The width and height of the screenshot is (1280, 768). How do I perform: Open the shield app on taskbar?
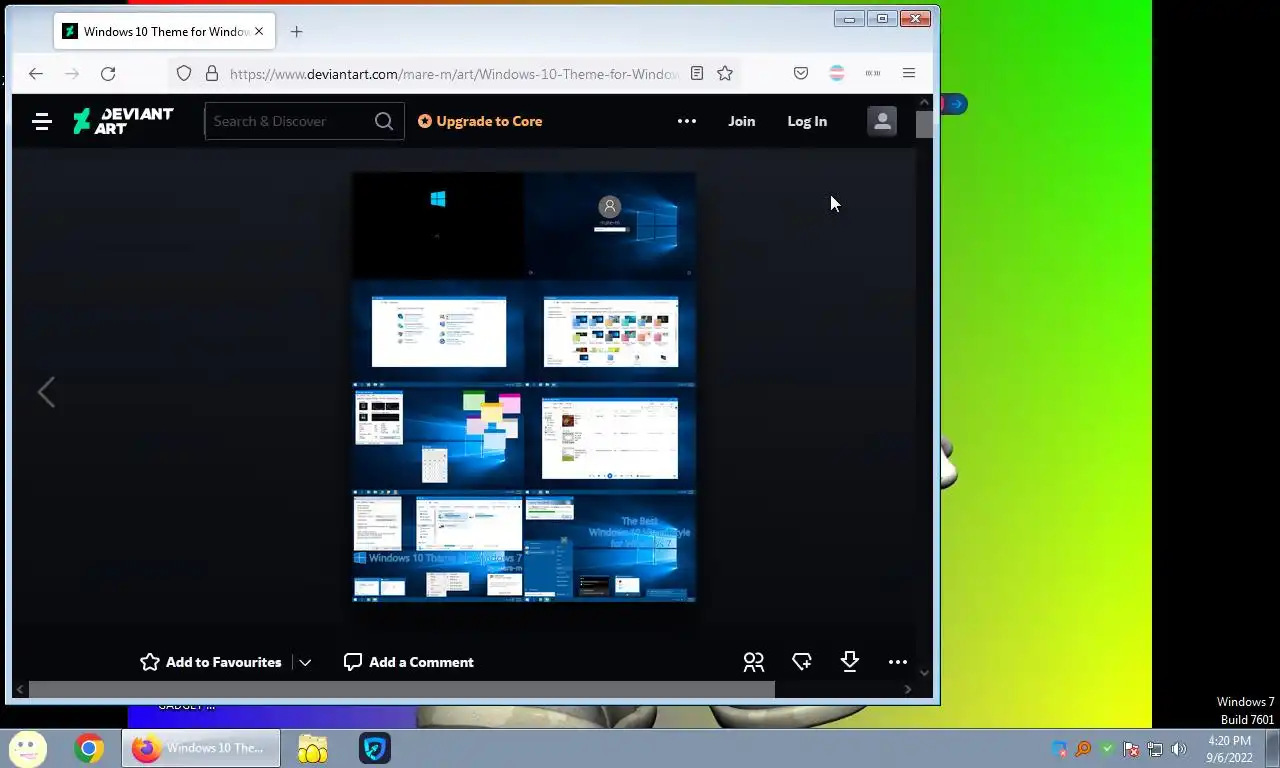(x=375, y=748)
